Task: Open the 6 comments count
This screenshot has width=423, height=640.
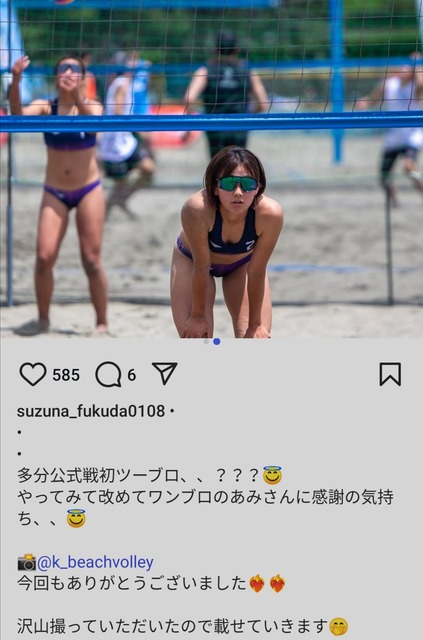Action: pos(131,375)
